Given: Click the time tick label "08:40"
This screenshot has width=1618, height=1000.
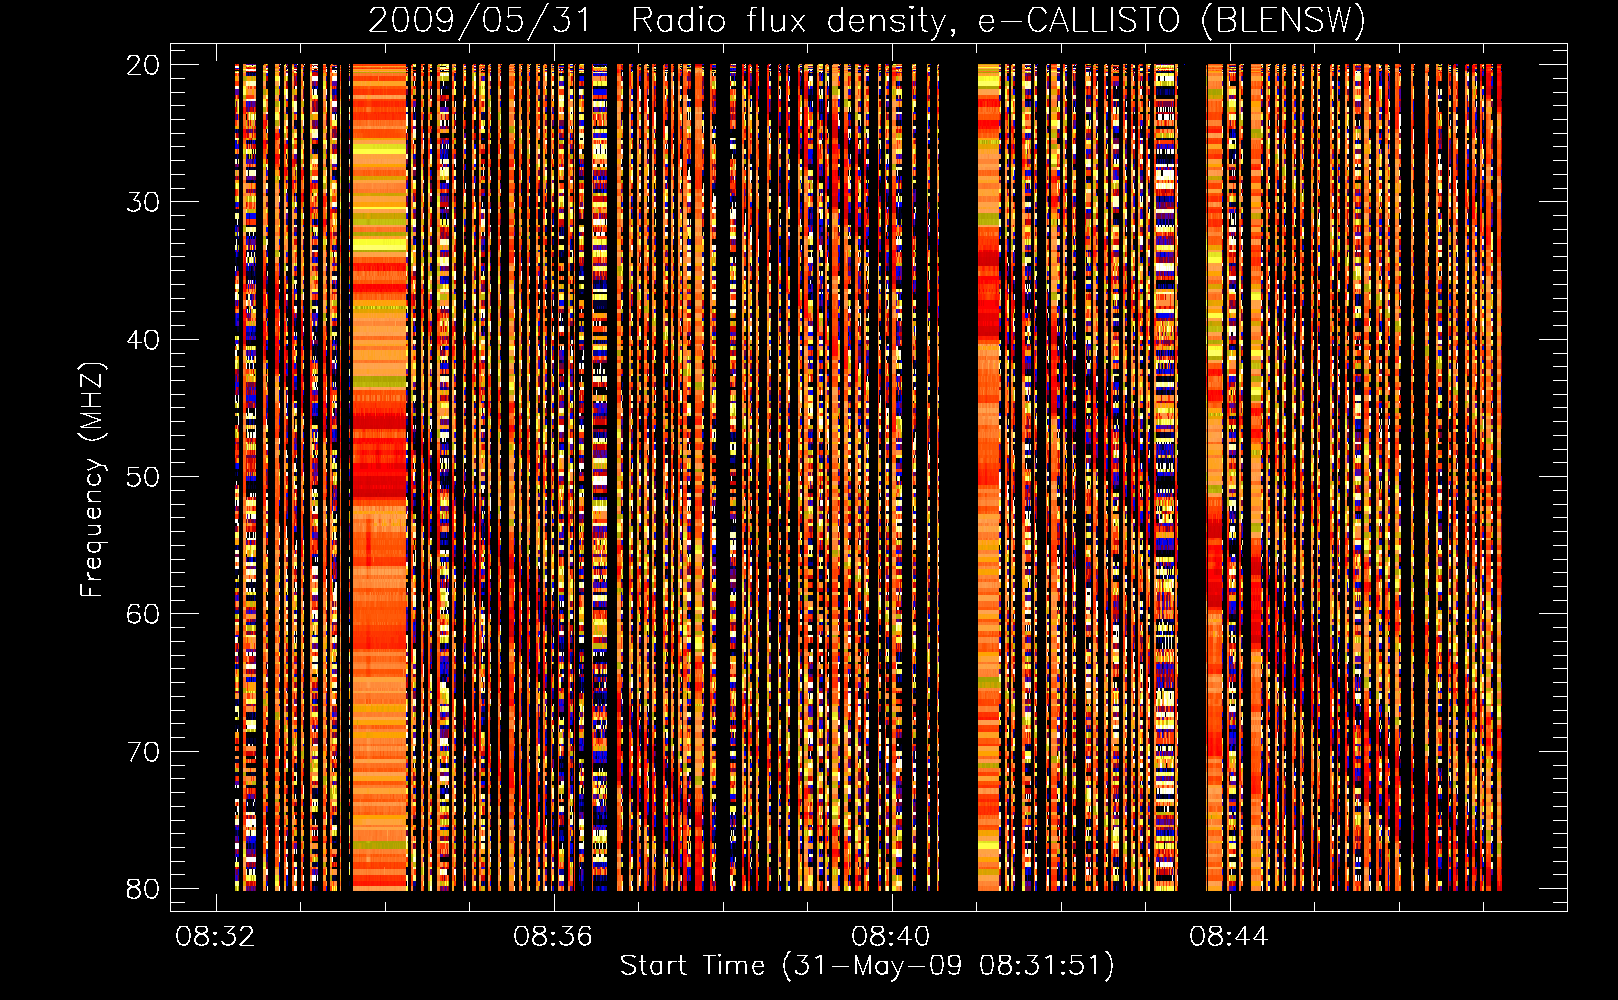Looking at the screenshot, I should (891, 937).
